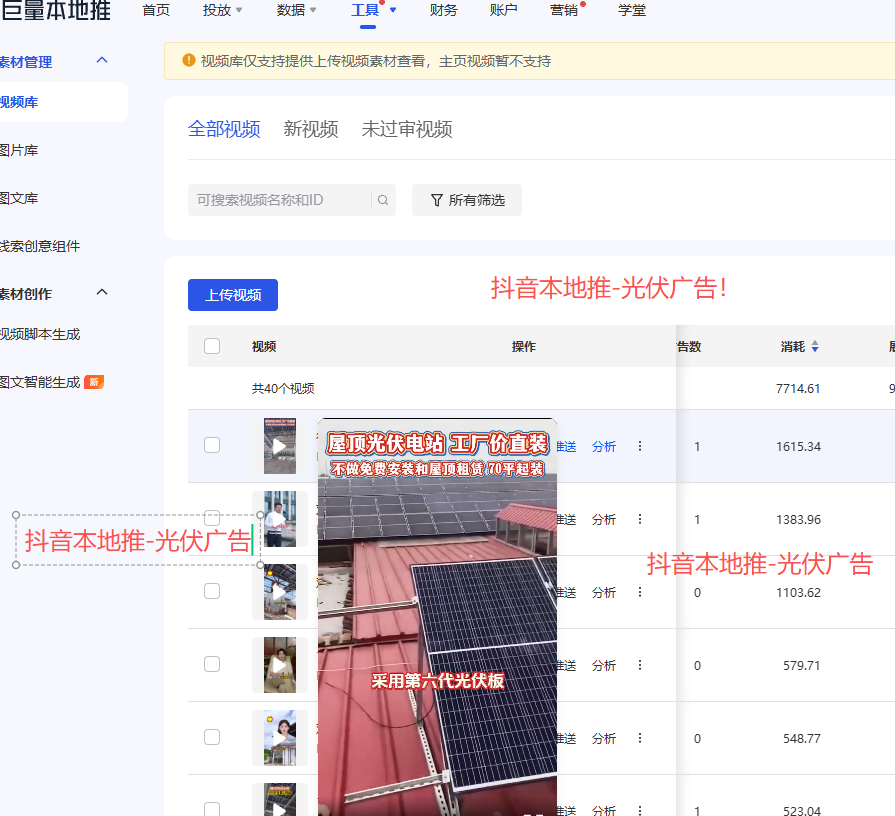This screenshot has height=816, width=895.
Task: Click the more options dots in 523.04 row
Action: coord(640,810)
